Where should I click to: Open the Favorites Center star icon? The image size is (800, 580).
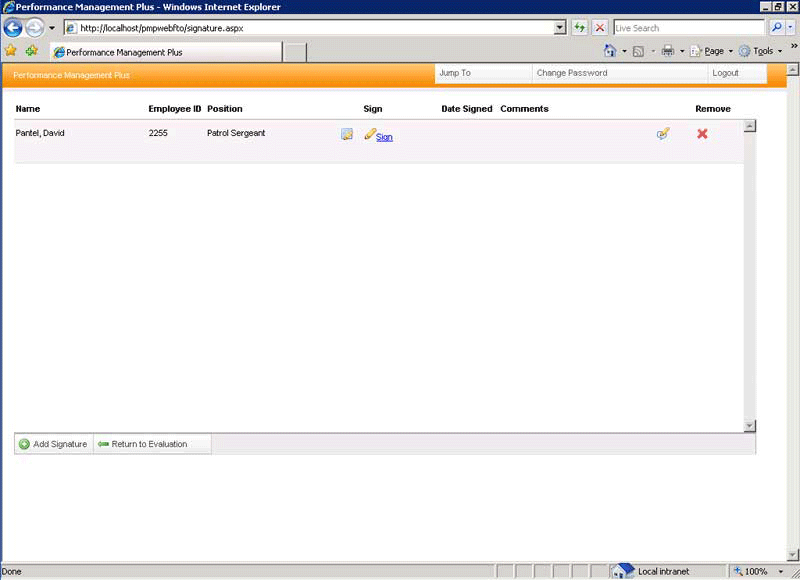(11, 51)
